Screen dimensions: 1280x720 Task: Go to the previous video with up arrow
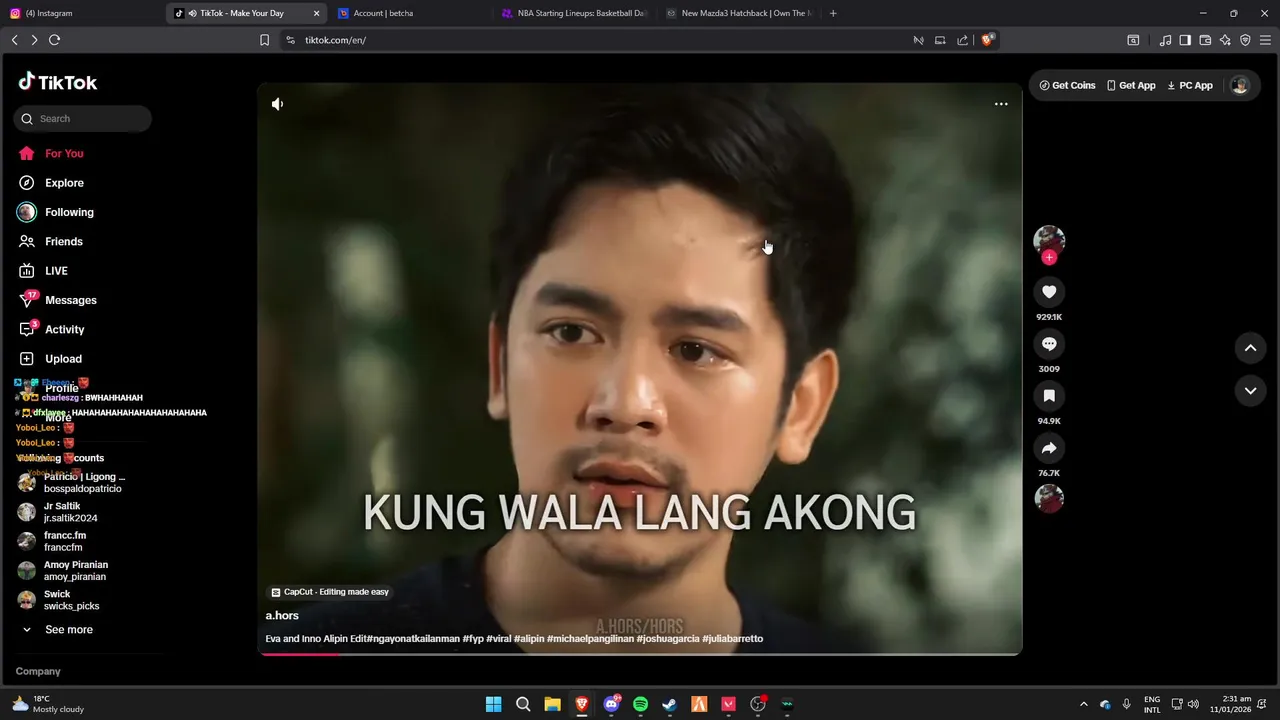[x=1250, y=348]
